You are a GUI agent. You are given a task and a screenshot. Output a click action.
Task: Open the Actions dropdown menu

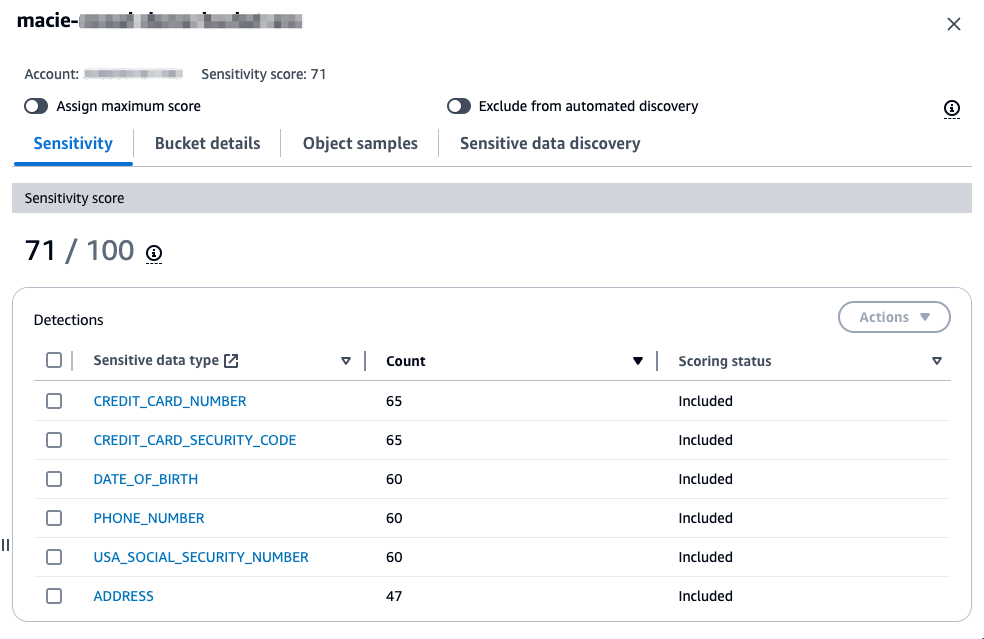pos(894,317)
